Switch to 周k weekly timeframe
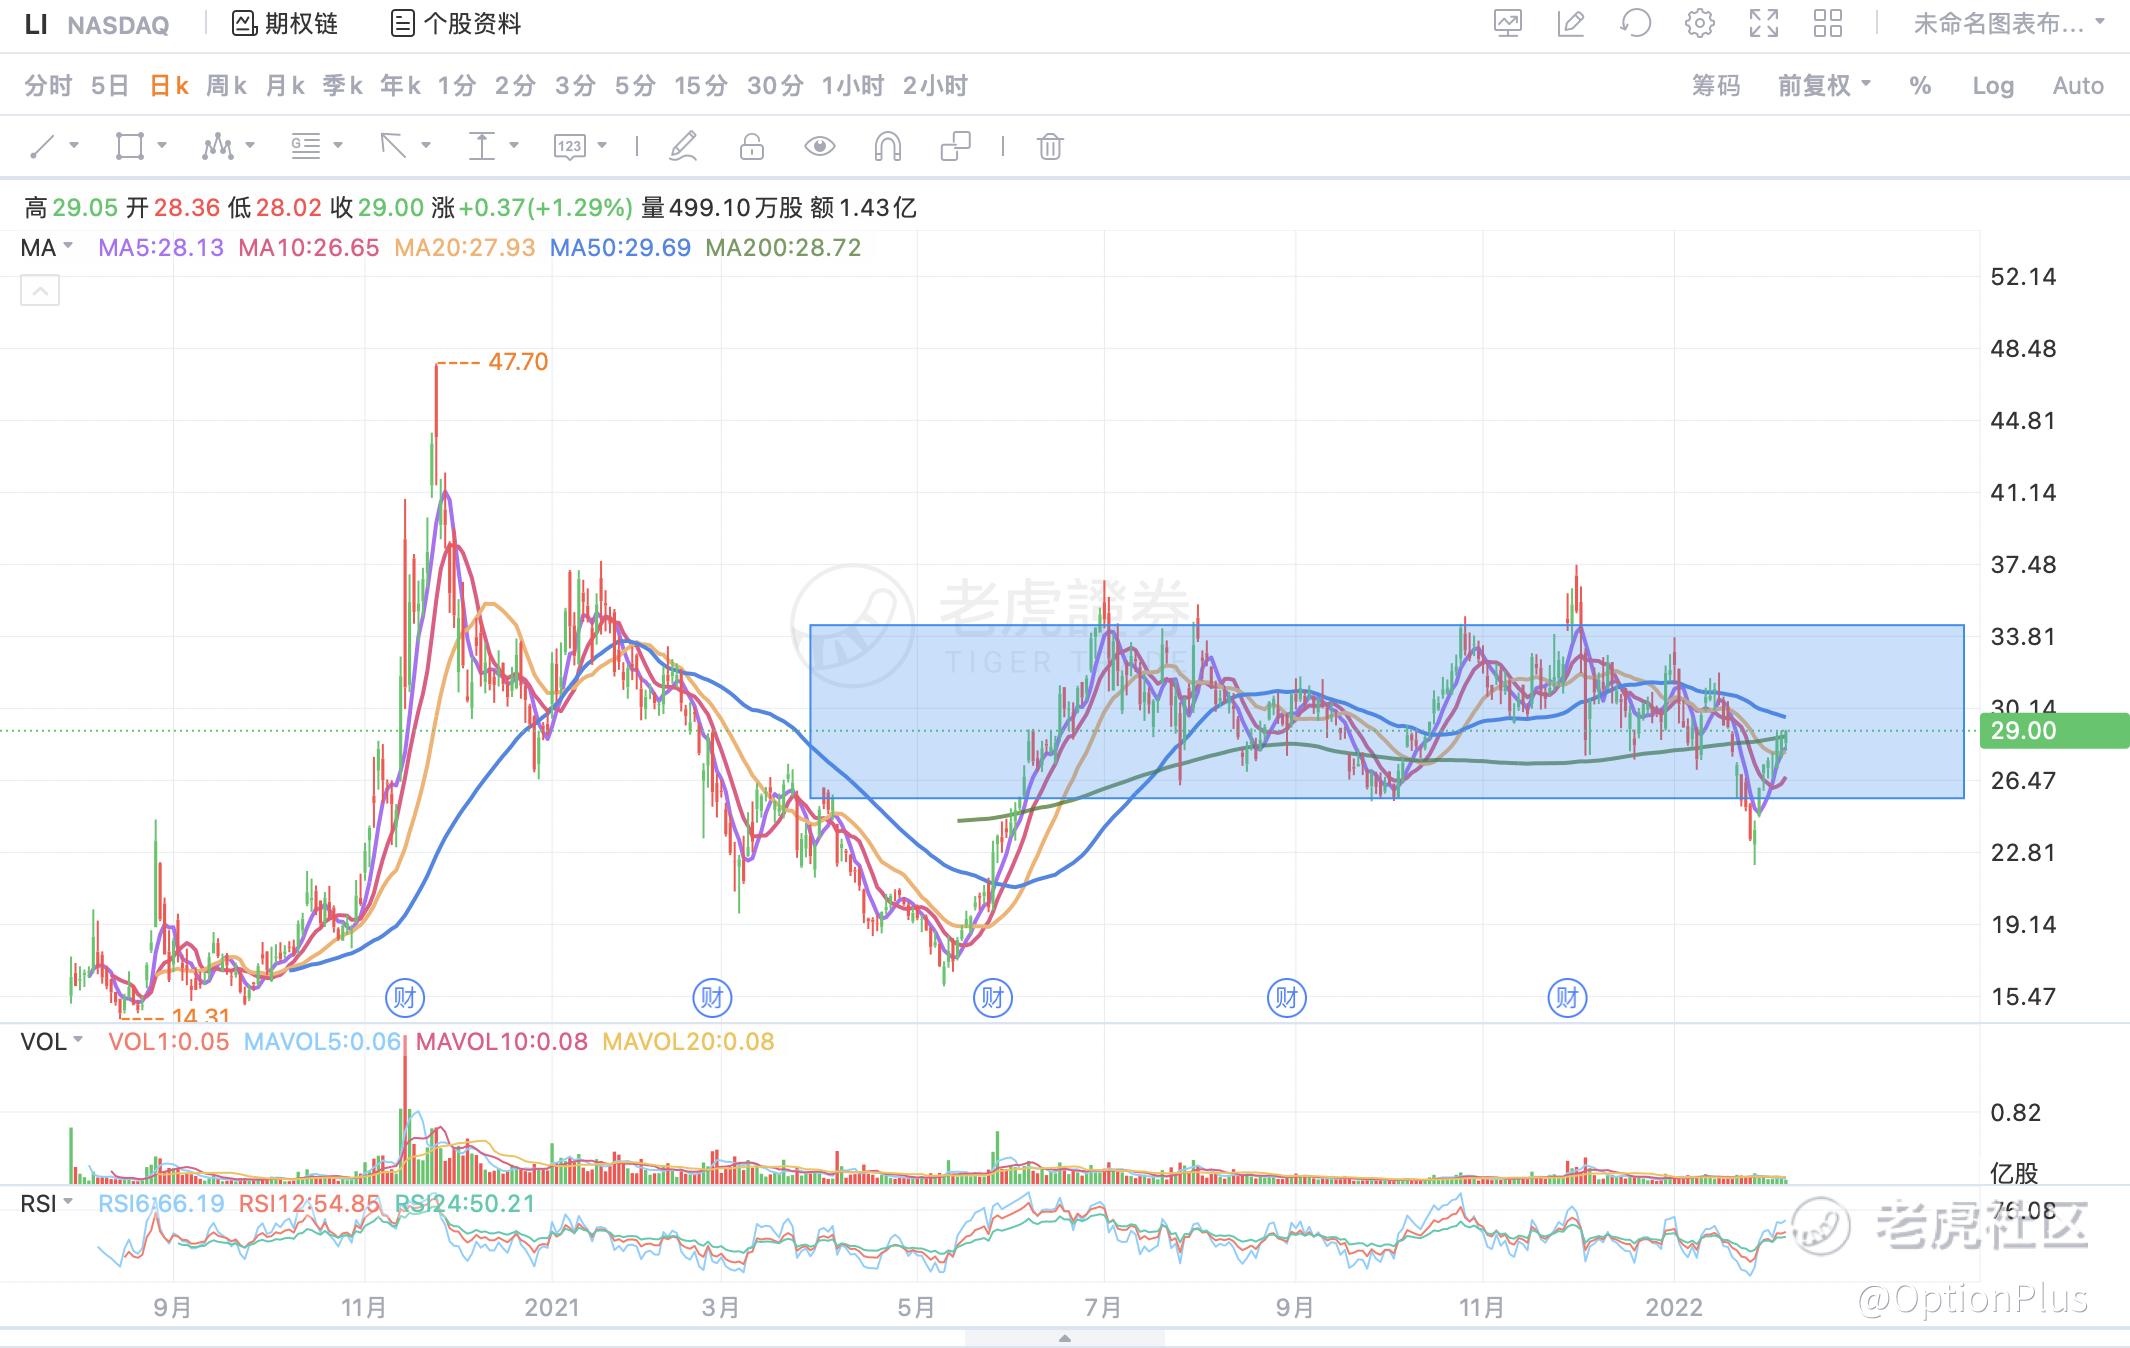Screen dimensions: 2130x1348 coord(226,86)
